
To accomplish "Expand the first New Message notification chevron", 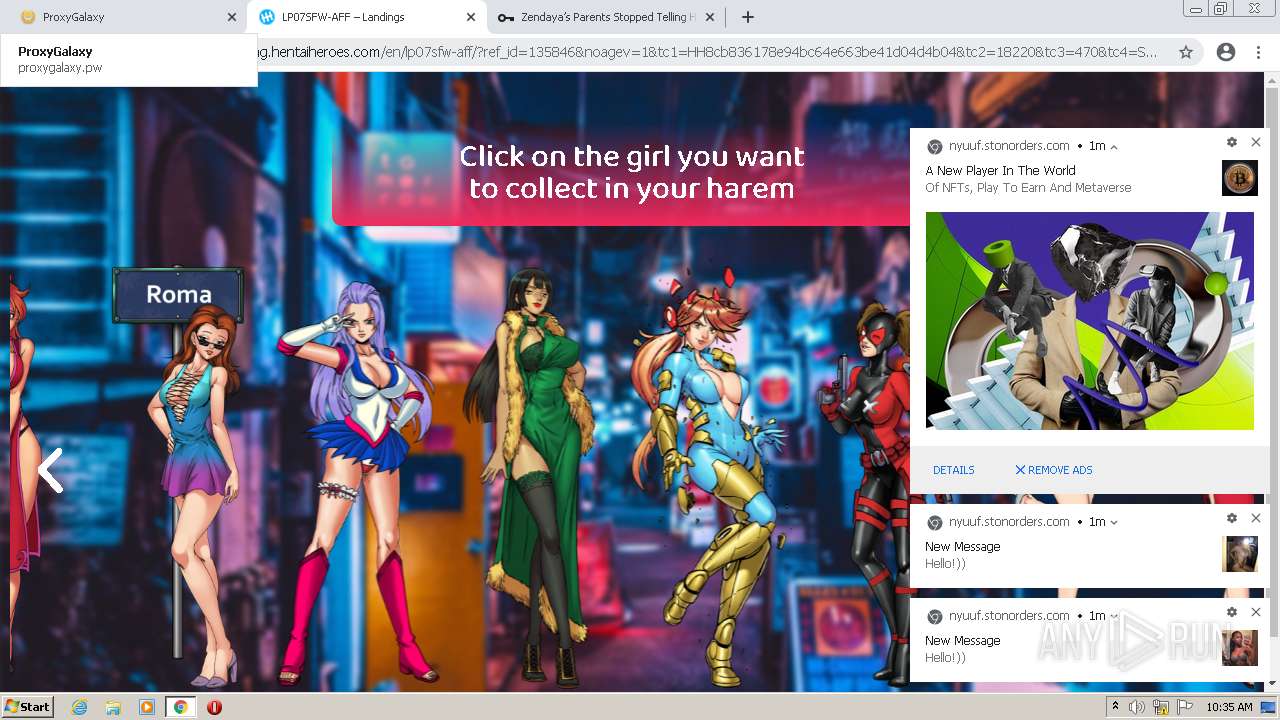I will click(x=1114, y=522).
